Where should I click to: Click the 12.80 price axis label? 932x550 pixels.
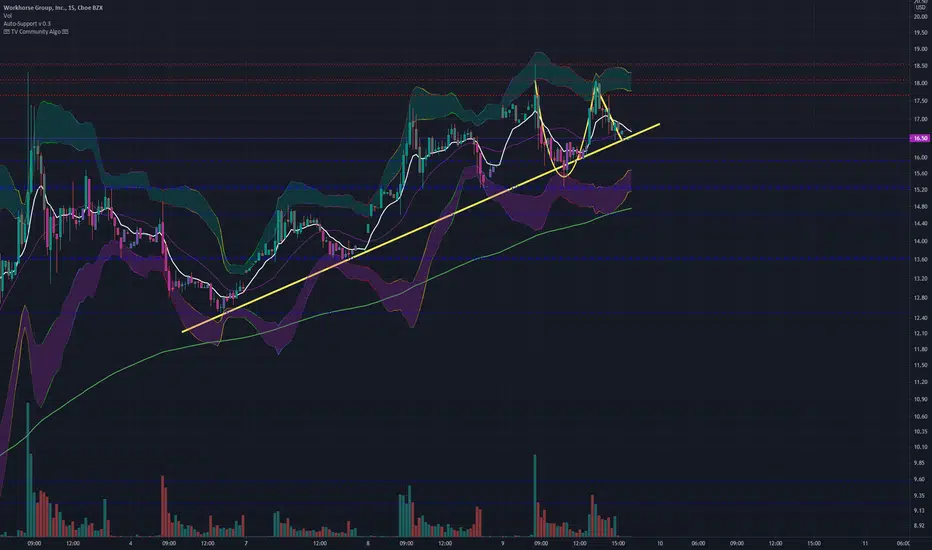pyautogui.click(x=920, y=298)
